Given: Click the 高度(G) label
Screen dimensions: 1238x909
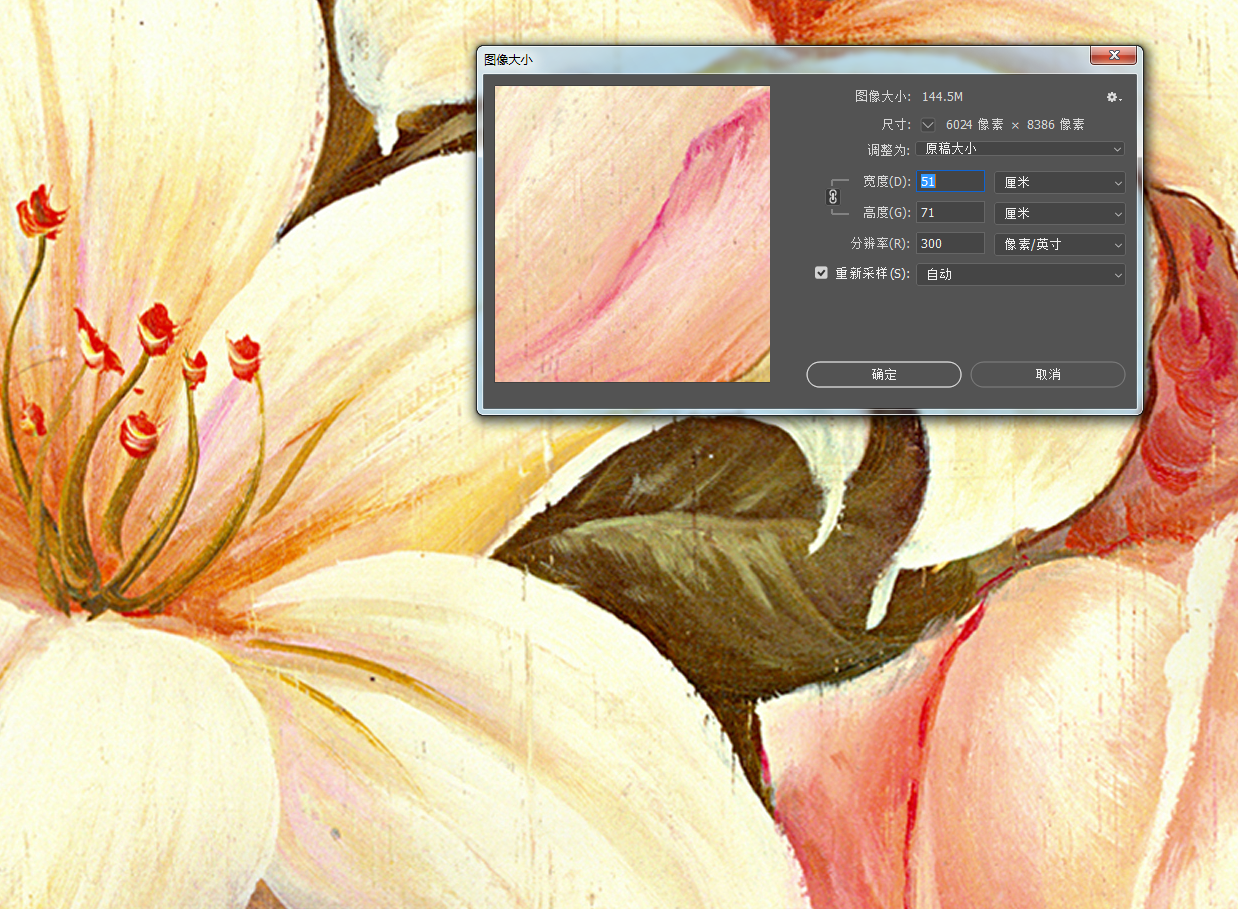Looking at the screenshot, I should (887, 213).
